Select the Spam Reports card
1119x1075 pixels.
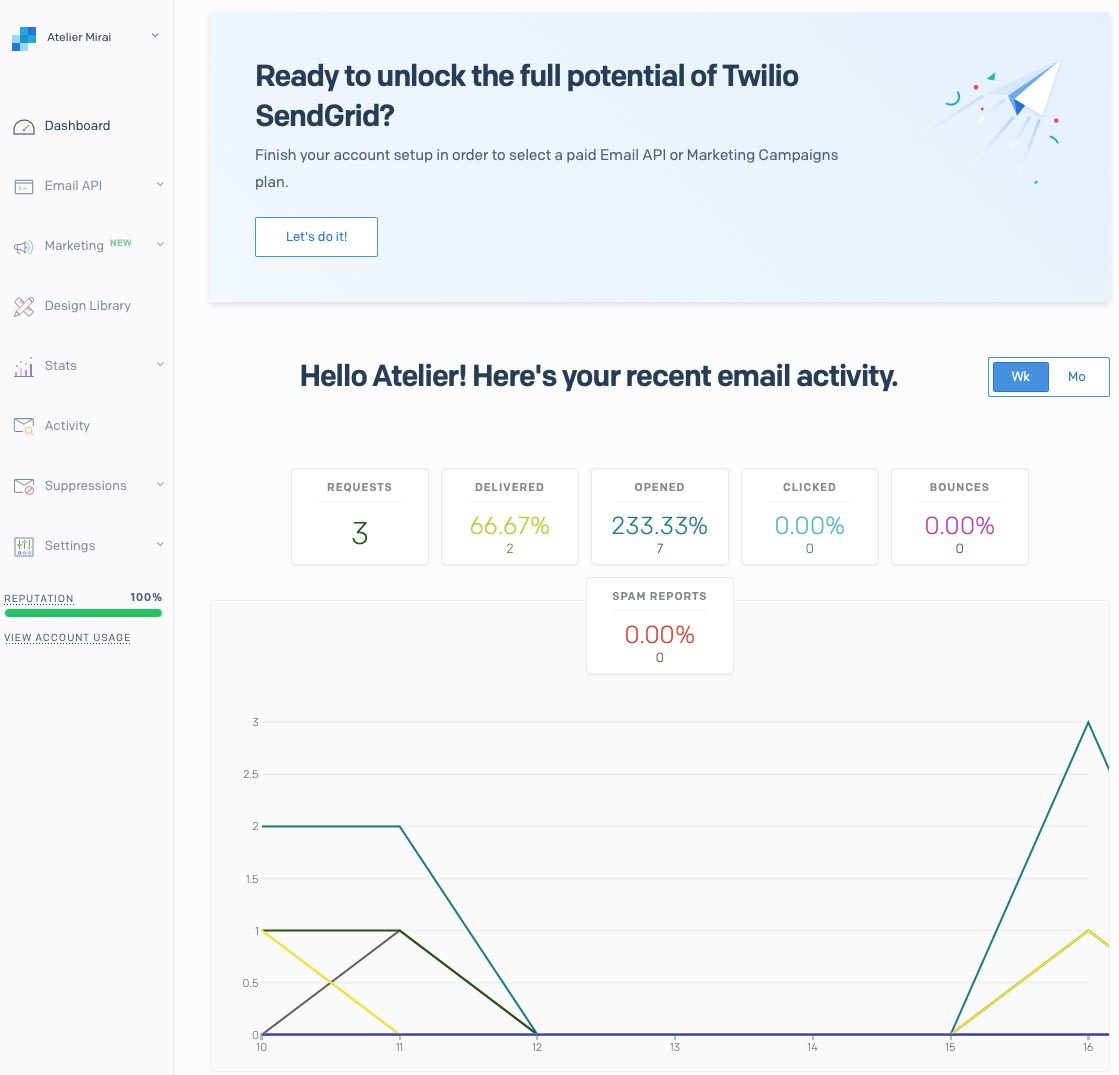pyautogui.click(x=659, y=625)
